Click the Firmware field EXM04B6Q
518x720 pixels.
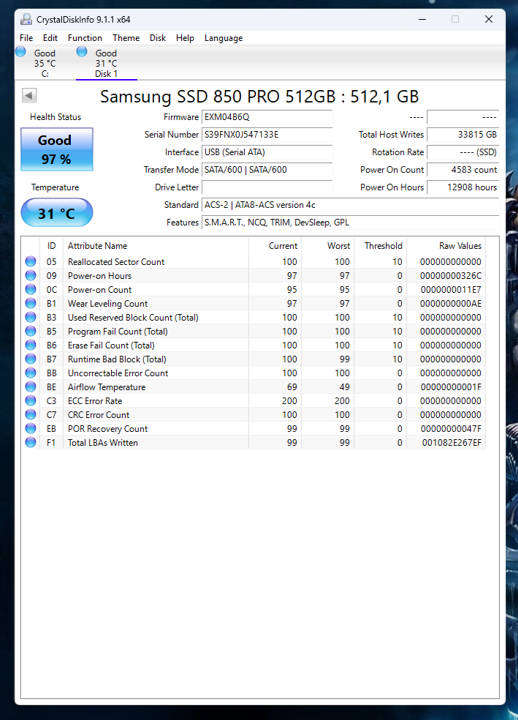point(267,117)
